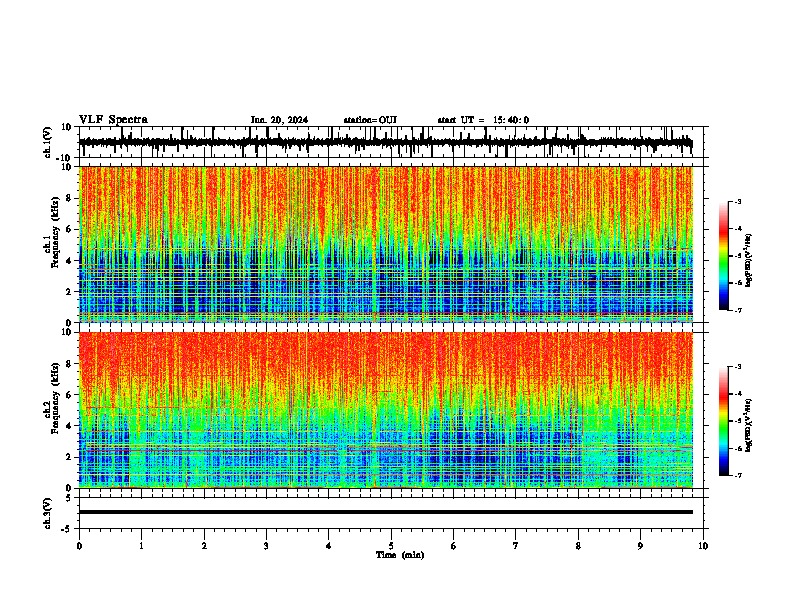Click inside the ch.1 spectrogram plot

tap(386, 244)
